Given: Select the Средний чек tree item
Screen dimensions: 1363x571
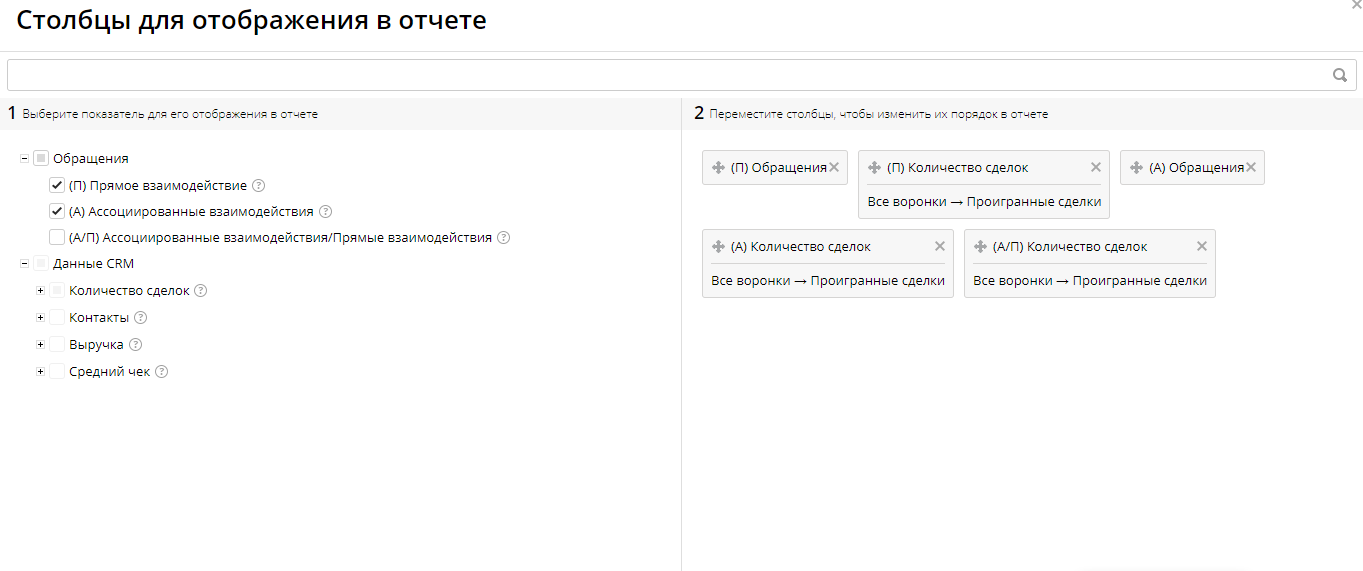Looking at the screenshot, I should click(x=109, y=371).
